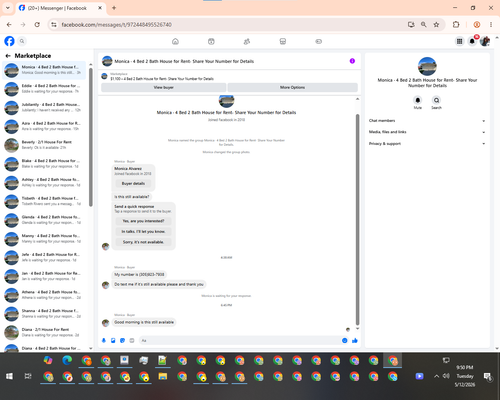
Task: Open Windows Start menu
Action: (9, 376)
